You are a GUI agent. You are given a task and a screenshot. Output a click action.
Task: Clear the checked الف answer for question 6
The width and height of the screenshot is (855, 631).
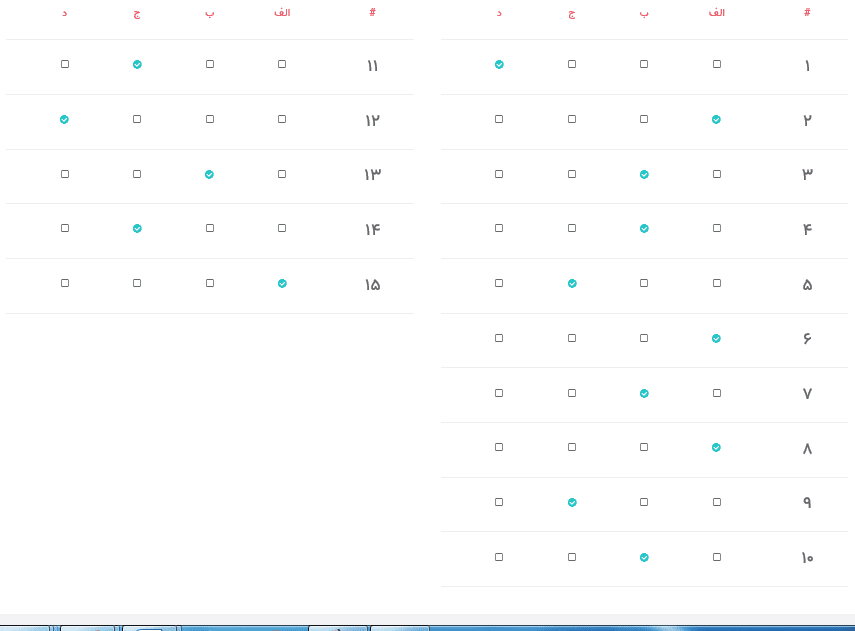click(716, 339)
